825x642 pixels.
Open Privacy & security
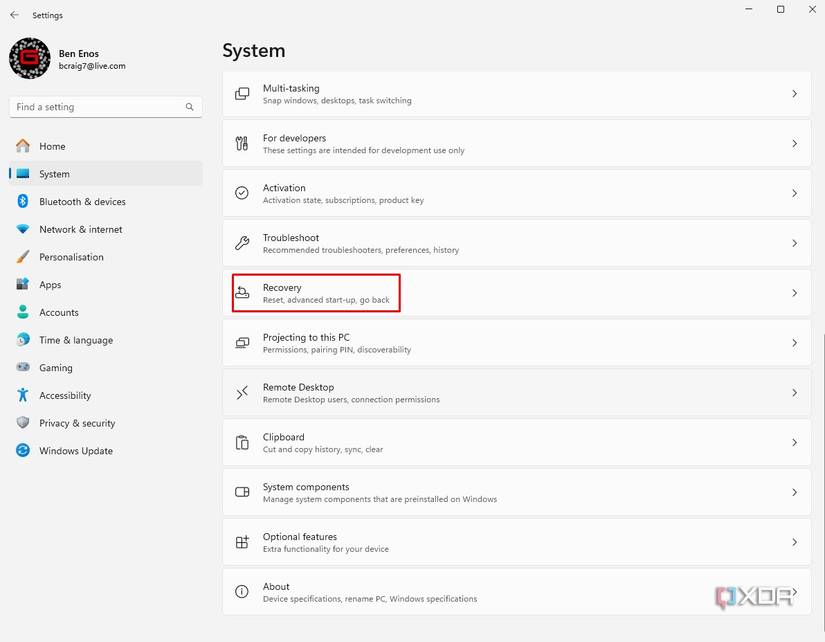pos(105,423)
